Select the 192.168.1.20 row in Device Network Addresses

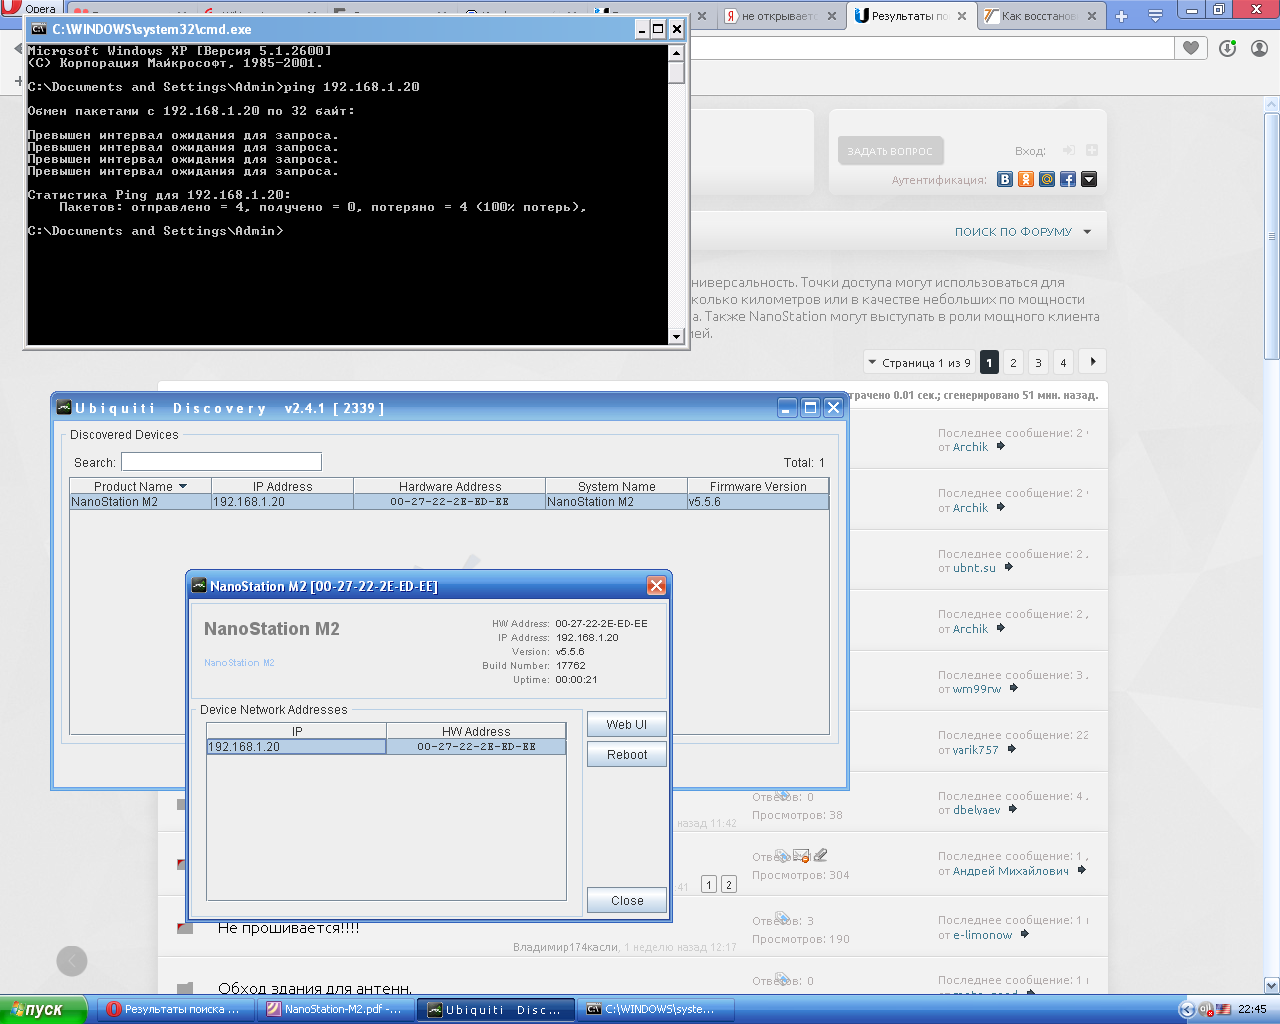(x=386, y=746)
